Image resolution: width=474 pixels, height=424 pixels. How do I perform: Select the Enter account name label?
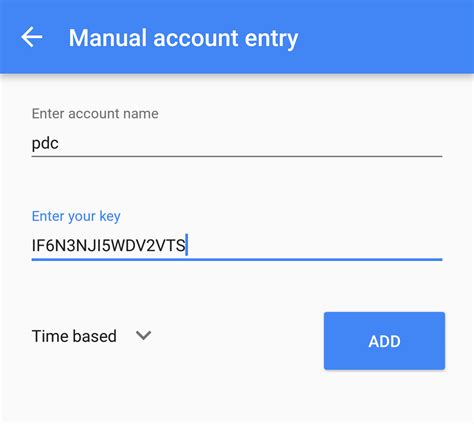[95, 114]
